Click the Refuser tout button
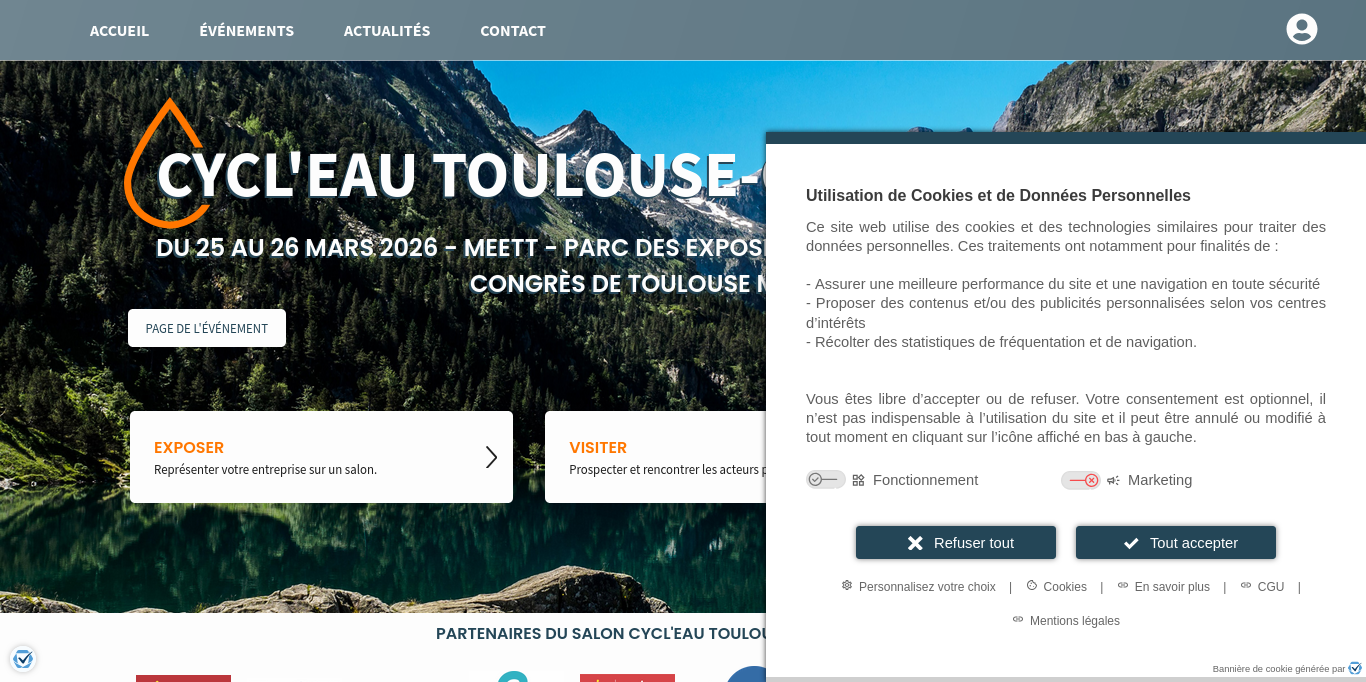This screenshot has height=682, width=1366. tap(956, 543)
